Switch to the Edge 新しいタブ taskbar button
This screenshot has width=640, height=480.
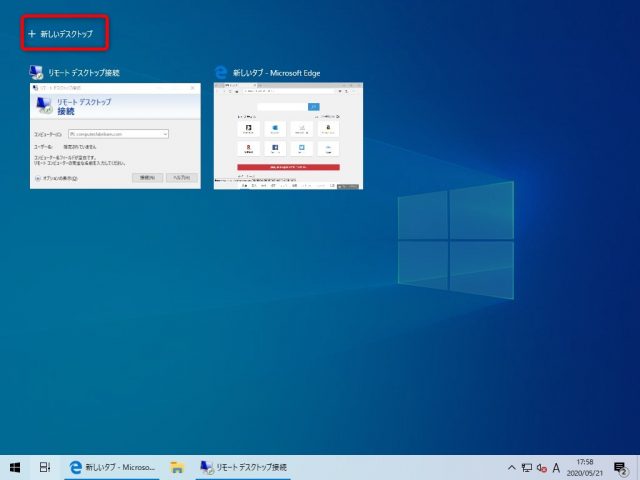[112, 467]
